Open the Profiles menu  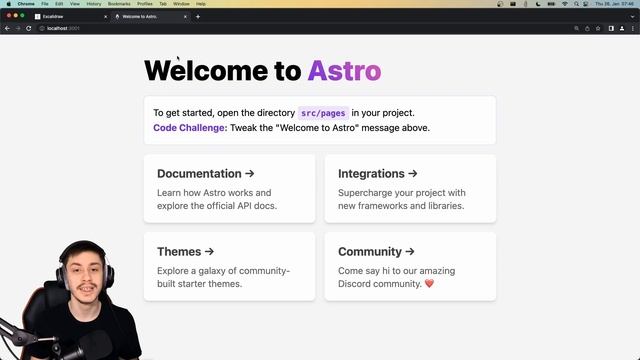[x=145, y=4]
